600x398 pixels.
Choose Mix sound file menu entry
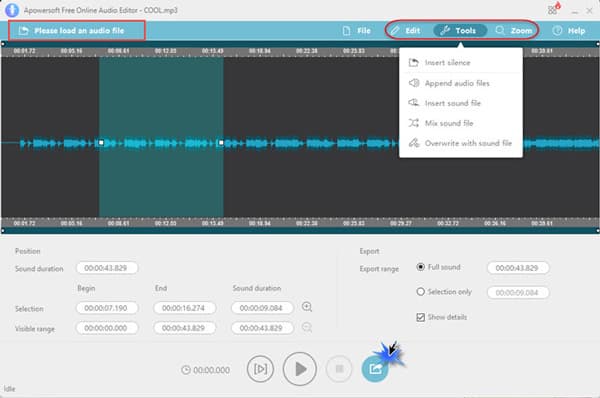click(x=461, y=123)
